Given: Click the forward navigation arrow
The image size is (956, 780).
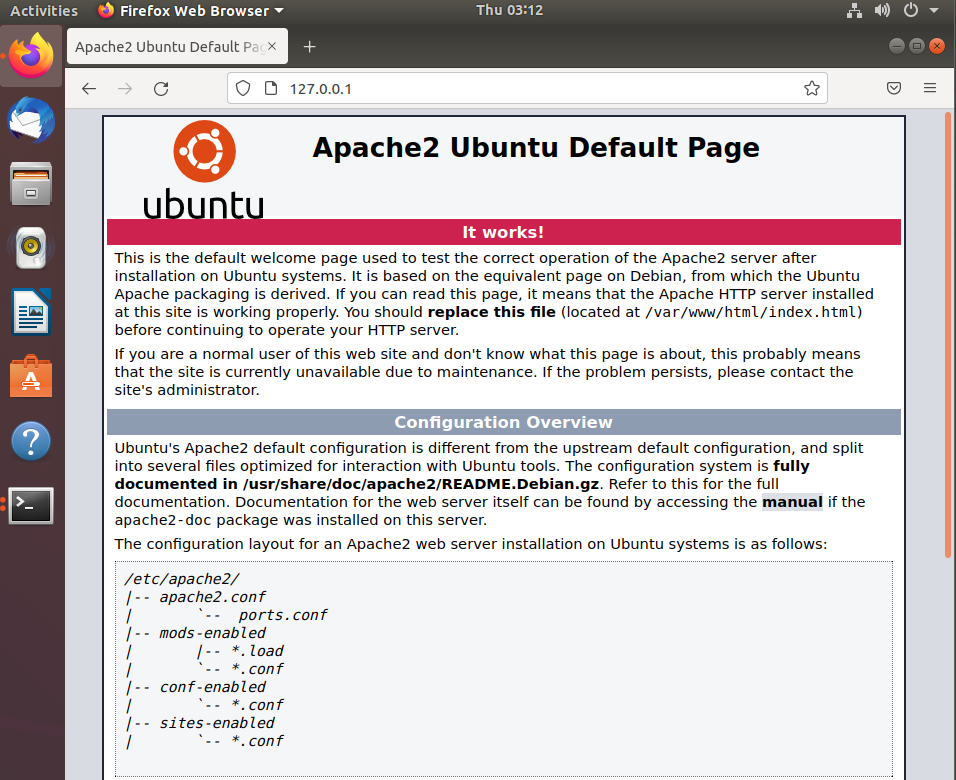Looking at the screenshot, I should [x=125, y=89].
